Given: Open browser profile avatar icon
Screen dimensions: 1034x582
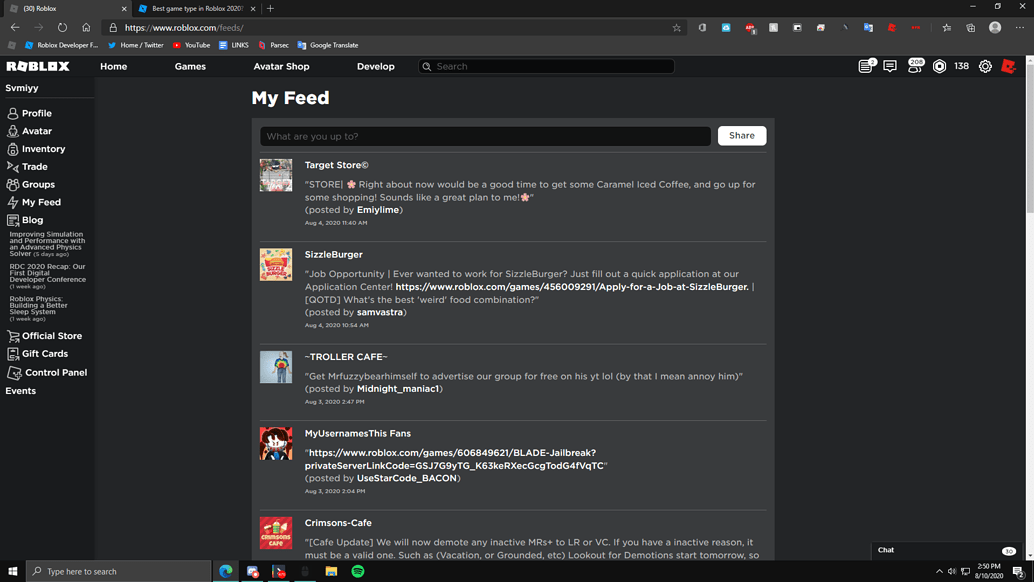Looking at the screenshot, I should 994,27.
